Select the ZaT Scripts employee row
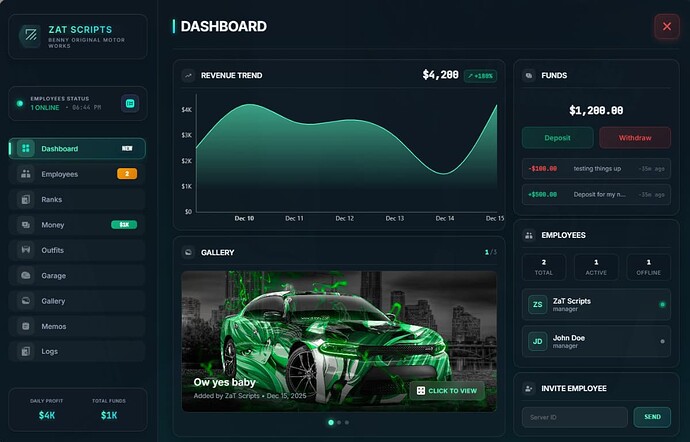Screen dimensions: 690x442 point(596,304)
